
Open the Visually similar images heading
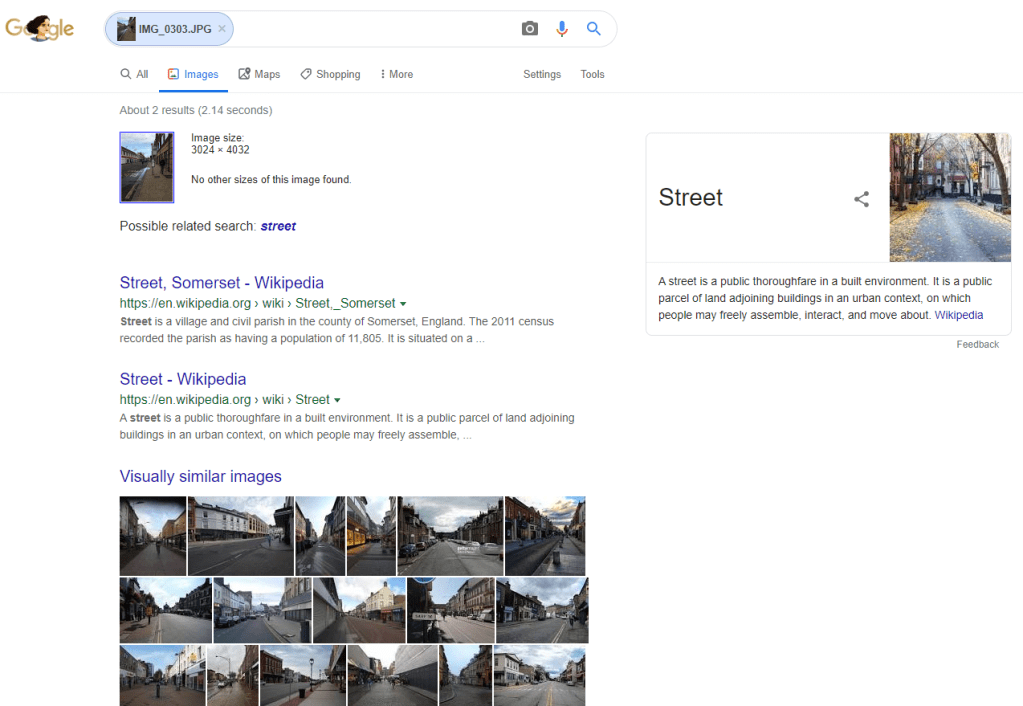click(x=200, y=476)
